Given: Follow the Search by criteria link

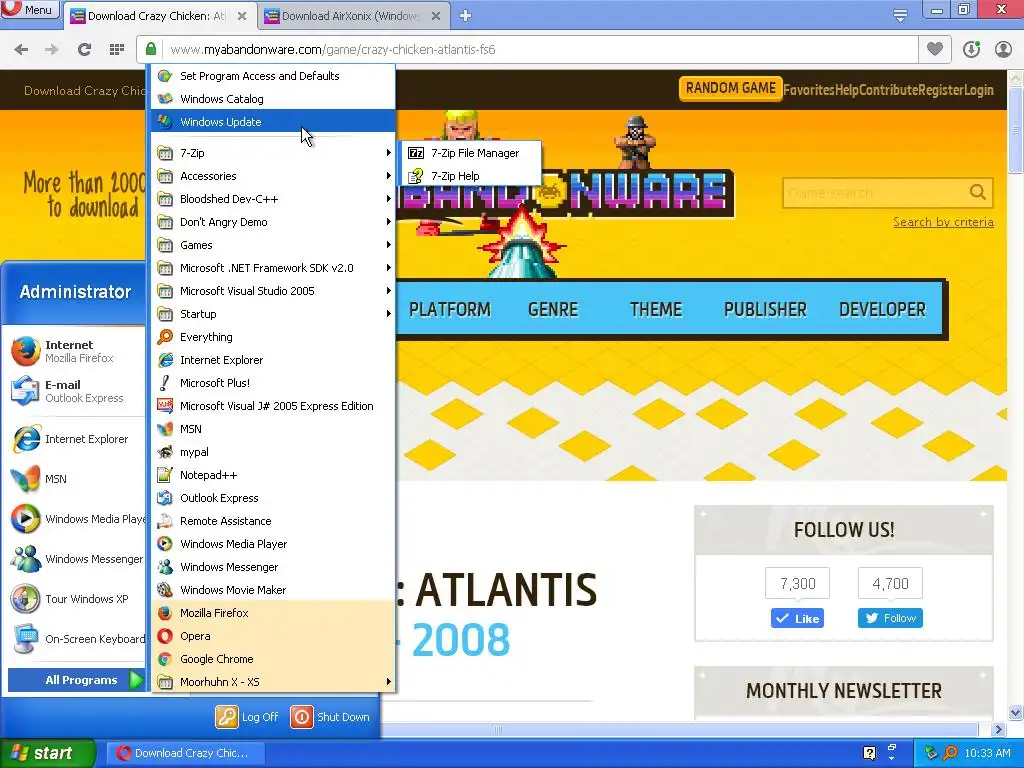Looking at the screenshot, I should 943,222.
